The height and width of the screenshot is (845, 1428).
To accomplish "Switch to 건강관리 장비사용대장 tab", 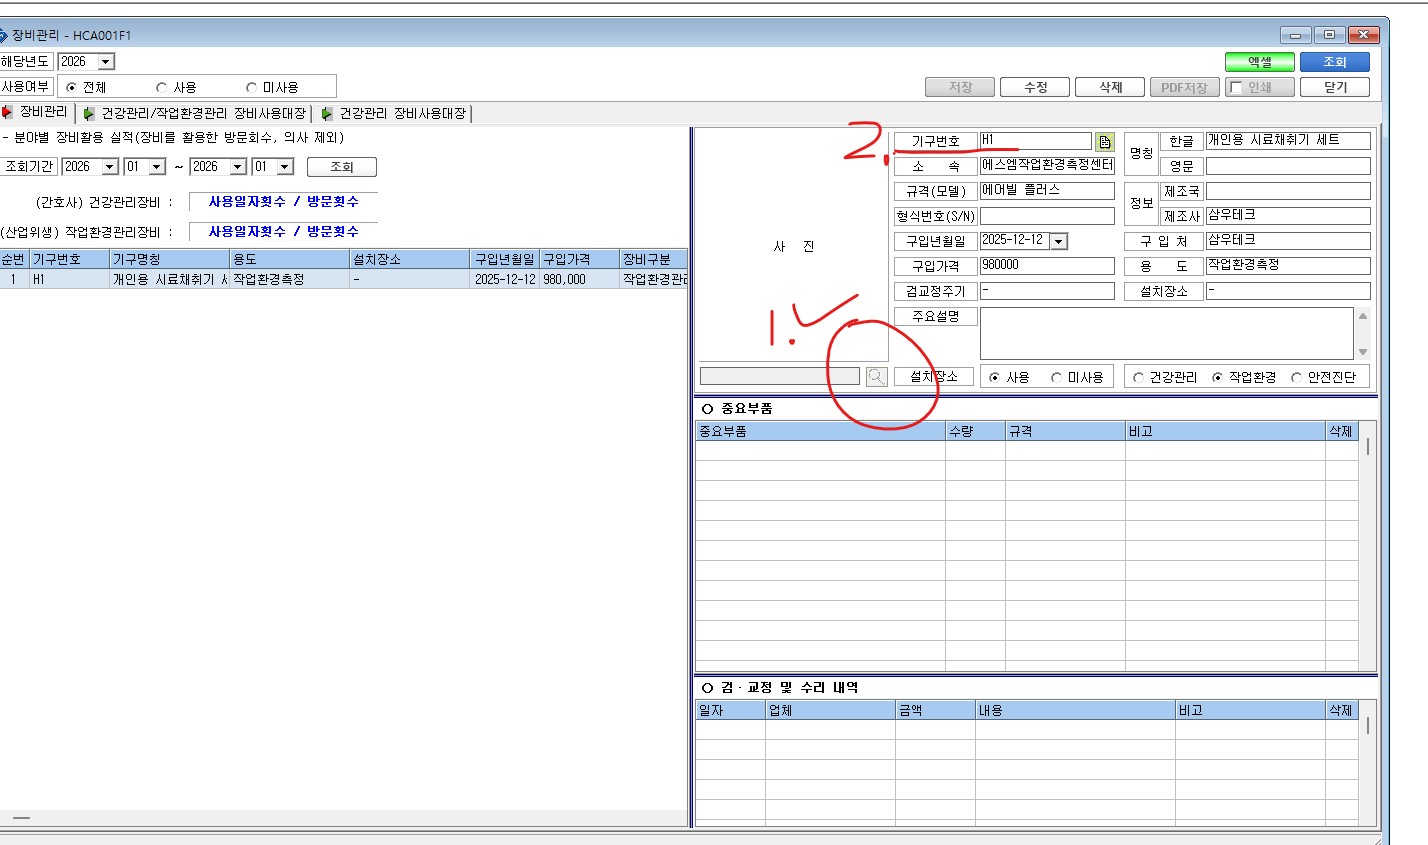I will coord(394,114).
